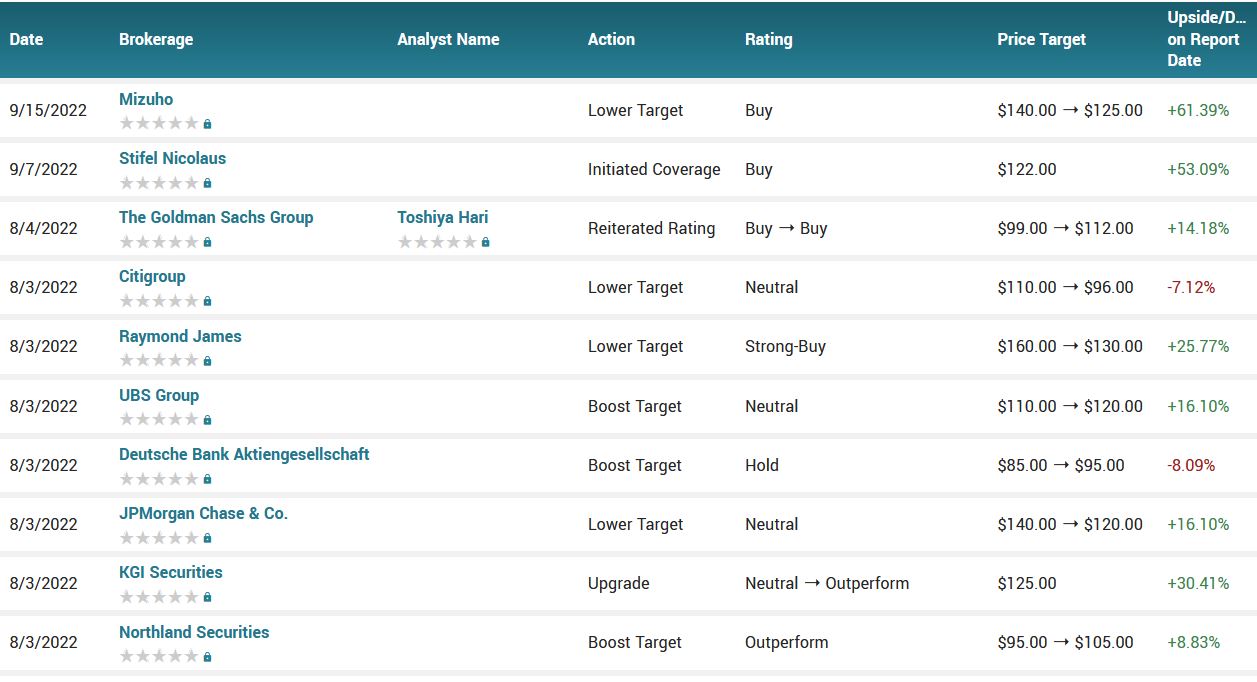Open the KGI Securities brokerage link

171,572
